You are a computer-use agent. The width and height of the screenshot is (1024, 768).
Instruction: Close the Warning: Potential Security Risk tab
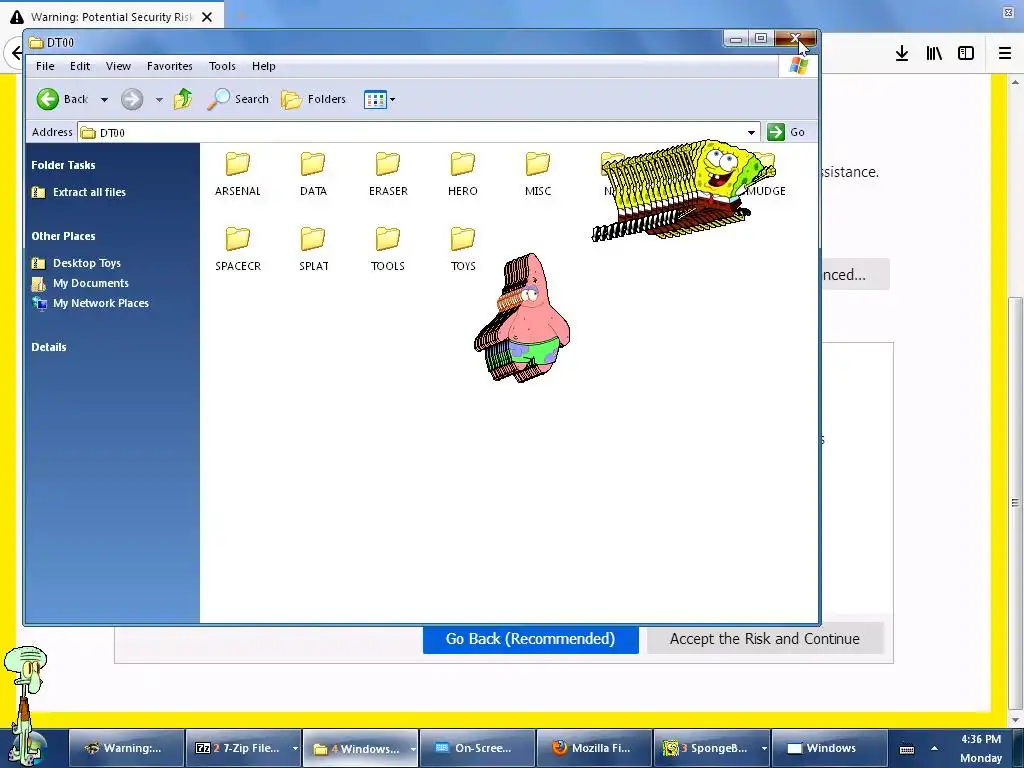click(207, 17)
